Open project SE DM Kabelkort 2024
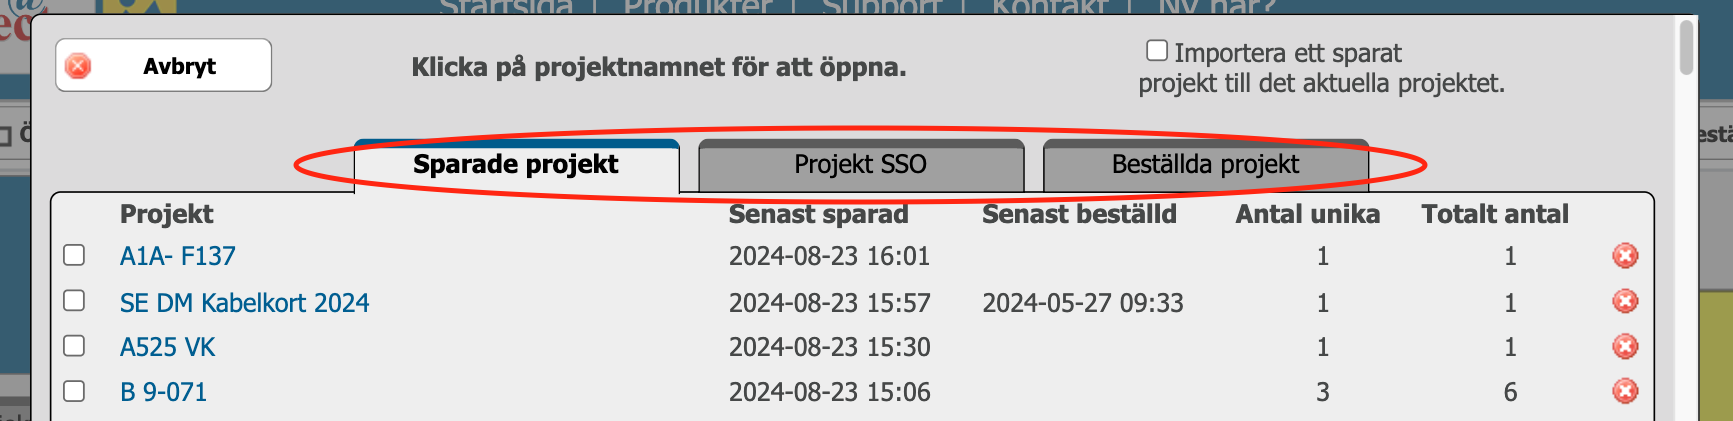 [x=245, y=302]
